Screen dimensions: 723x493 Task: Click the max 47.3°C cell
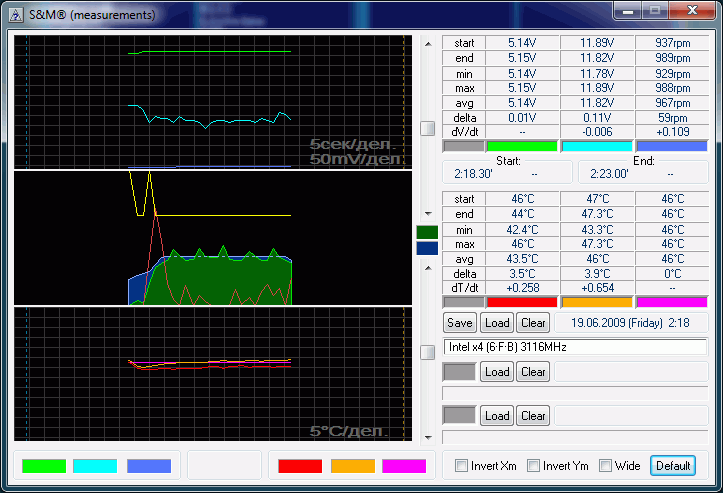coord(597,244)
